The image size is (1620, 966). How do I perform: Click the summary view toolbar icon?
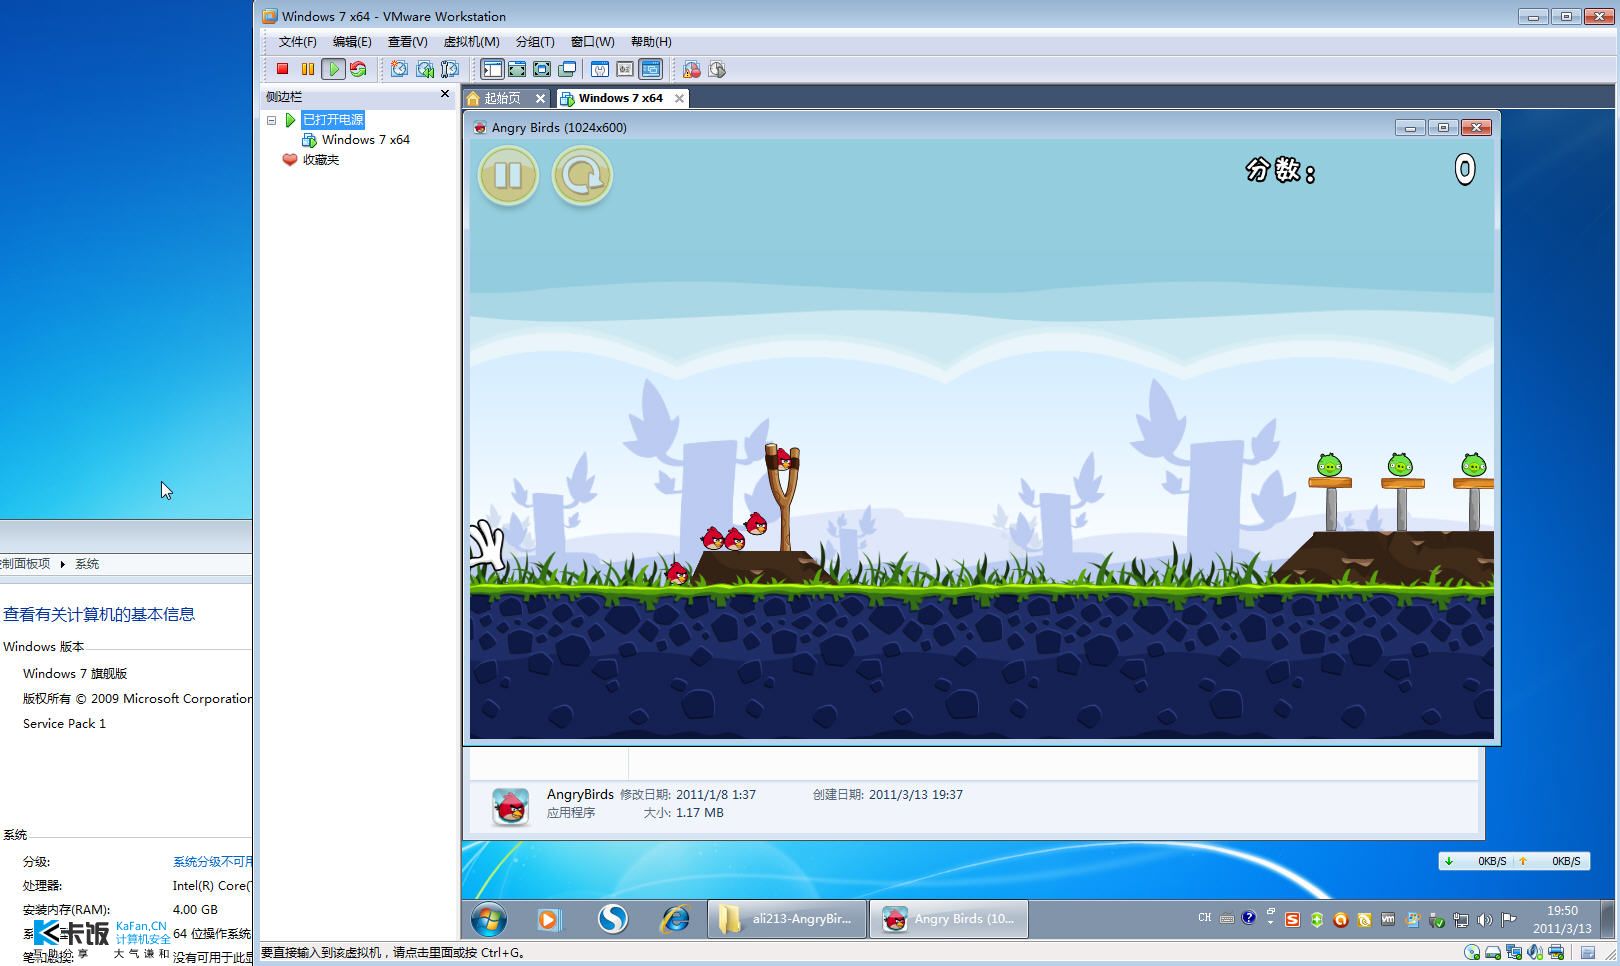tap(600, 69)
